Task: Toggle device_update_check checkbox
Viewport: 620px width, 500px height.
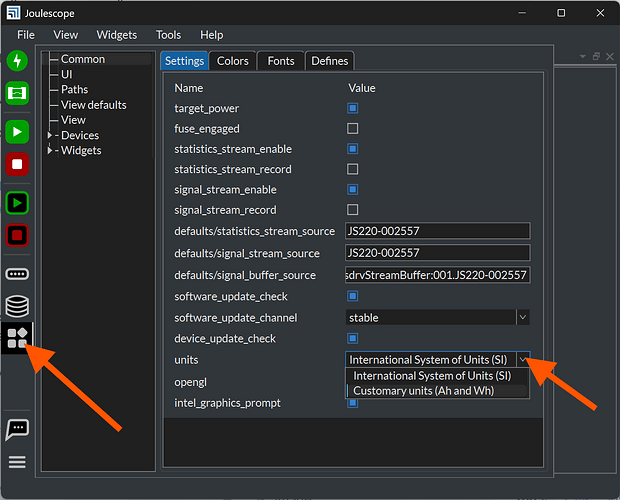Action: (x=352, y=338)
